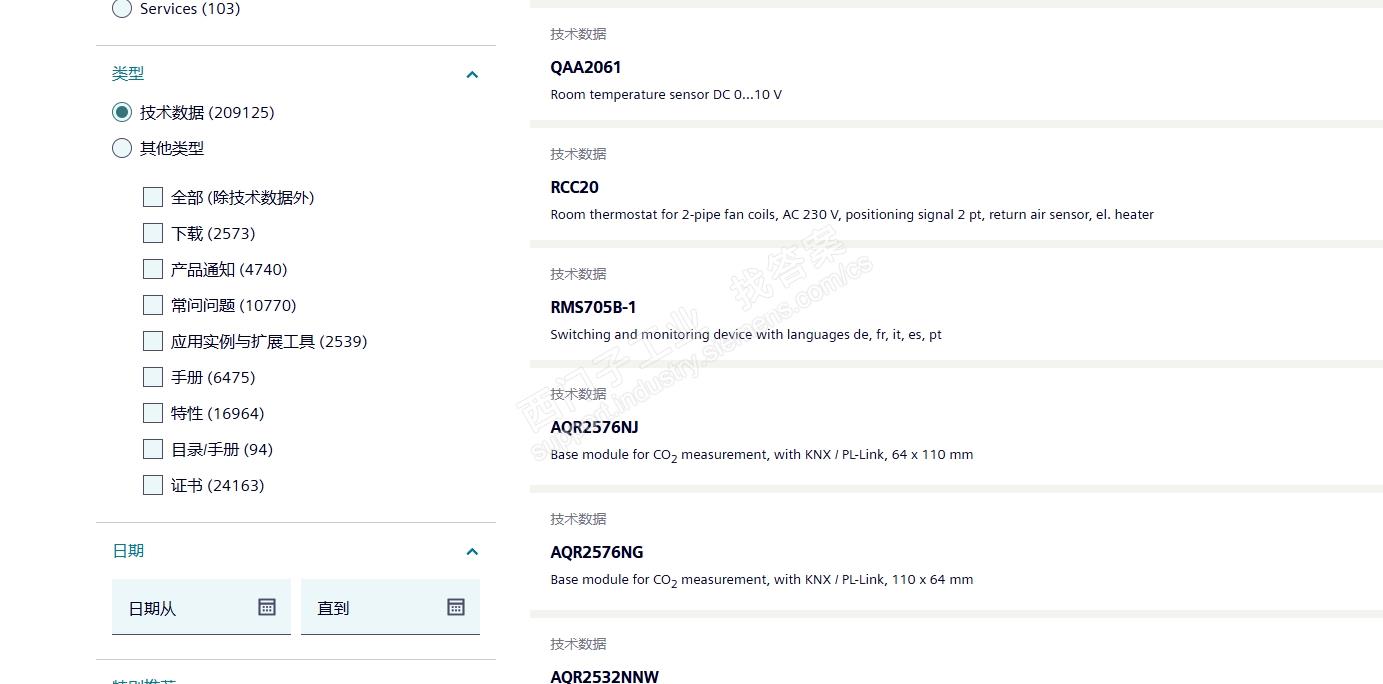Collapse the 日期 filter section

[x=472, y=551]
